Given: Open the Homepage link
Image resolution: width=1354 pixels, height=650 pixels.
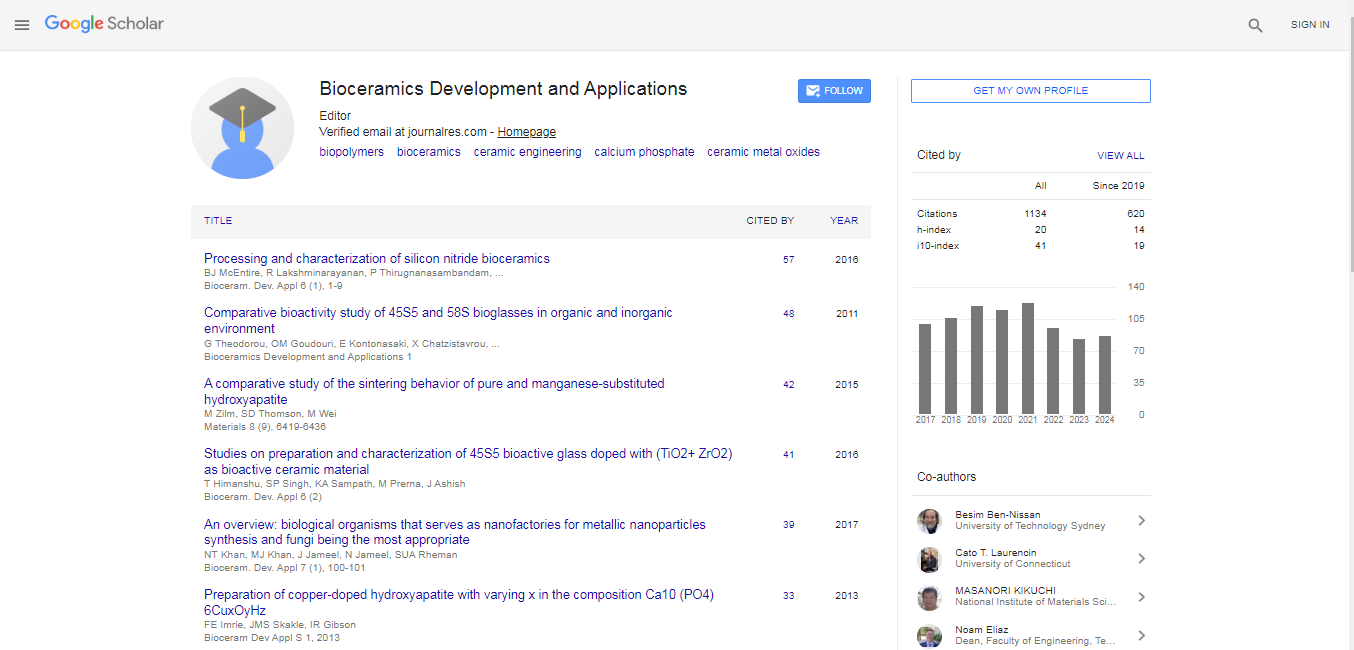Looking at the screenshot, I should 526,132.
